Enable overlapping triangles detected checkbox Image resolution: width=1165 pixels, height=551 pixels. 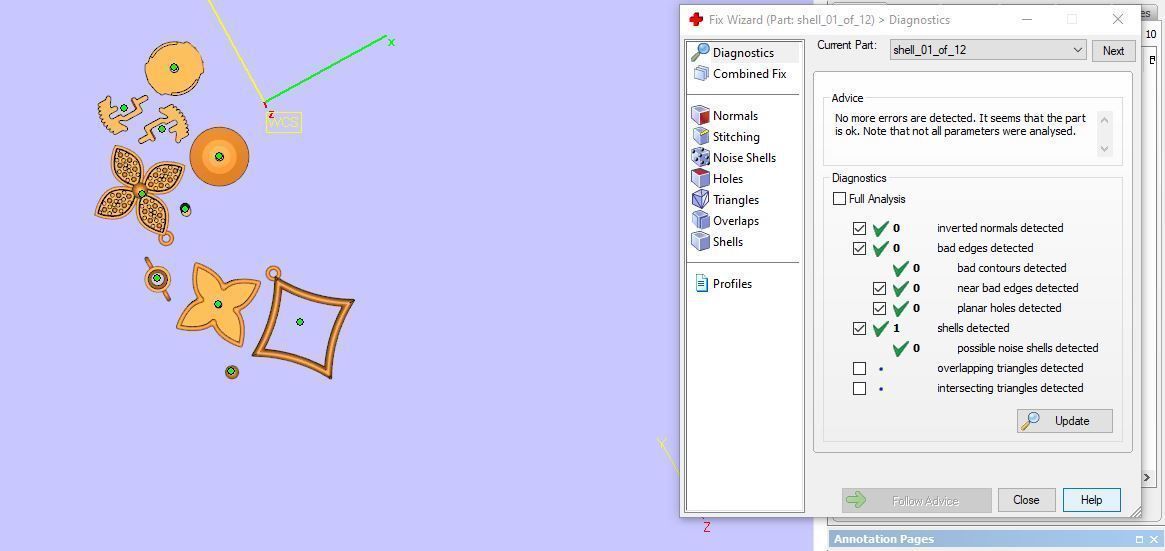(860, 368)
